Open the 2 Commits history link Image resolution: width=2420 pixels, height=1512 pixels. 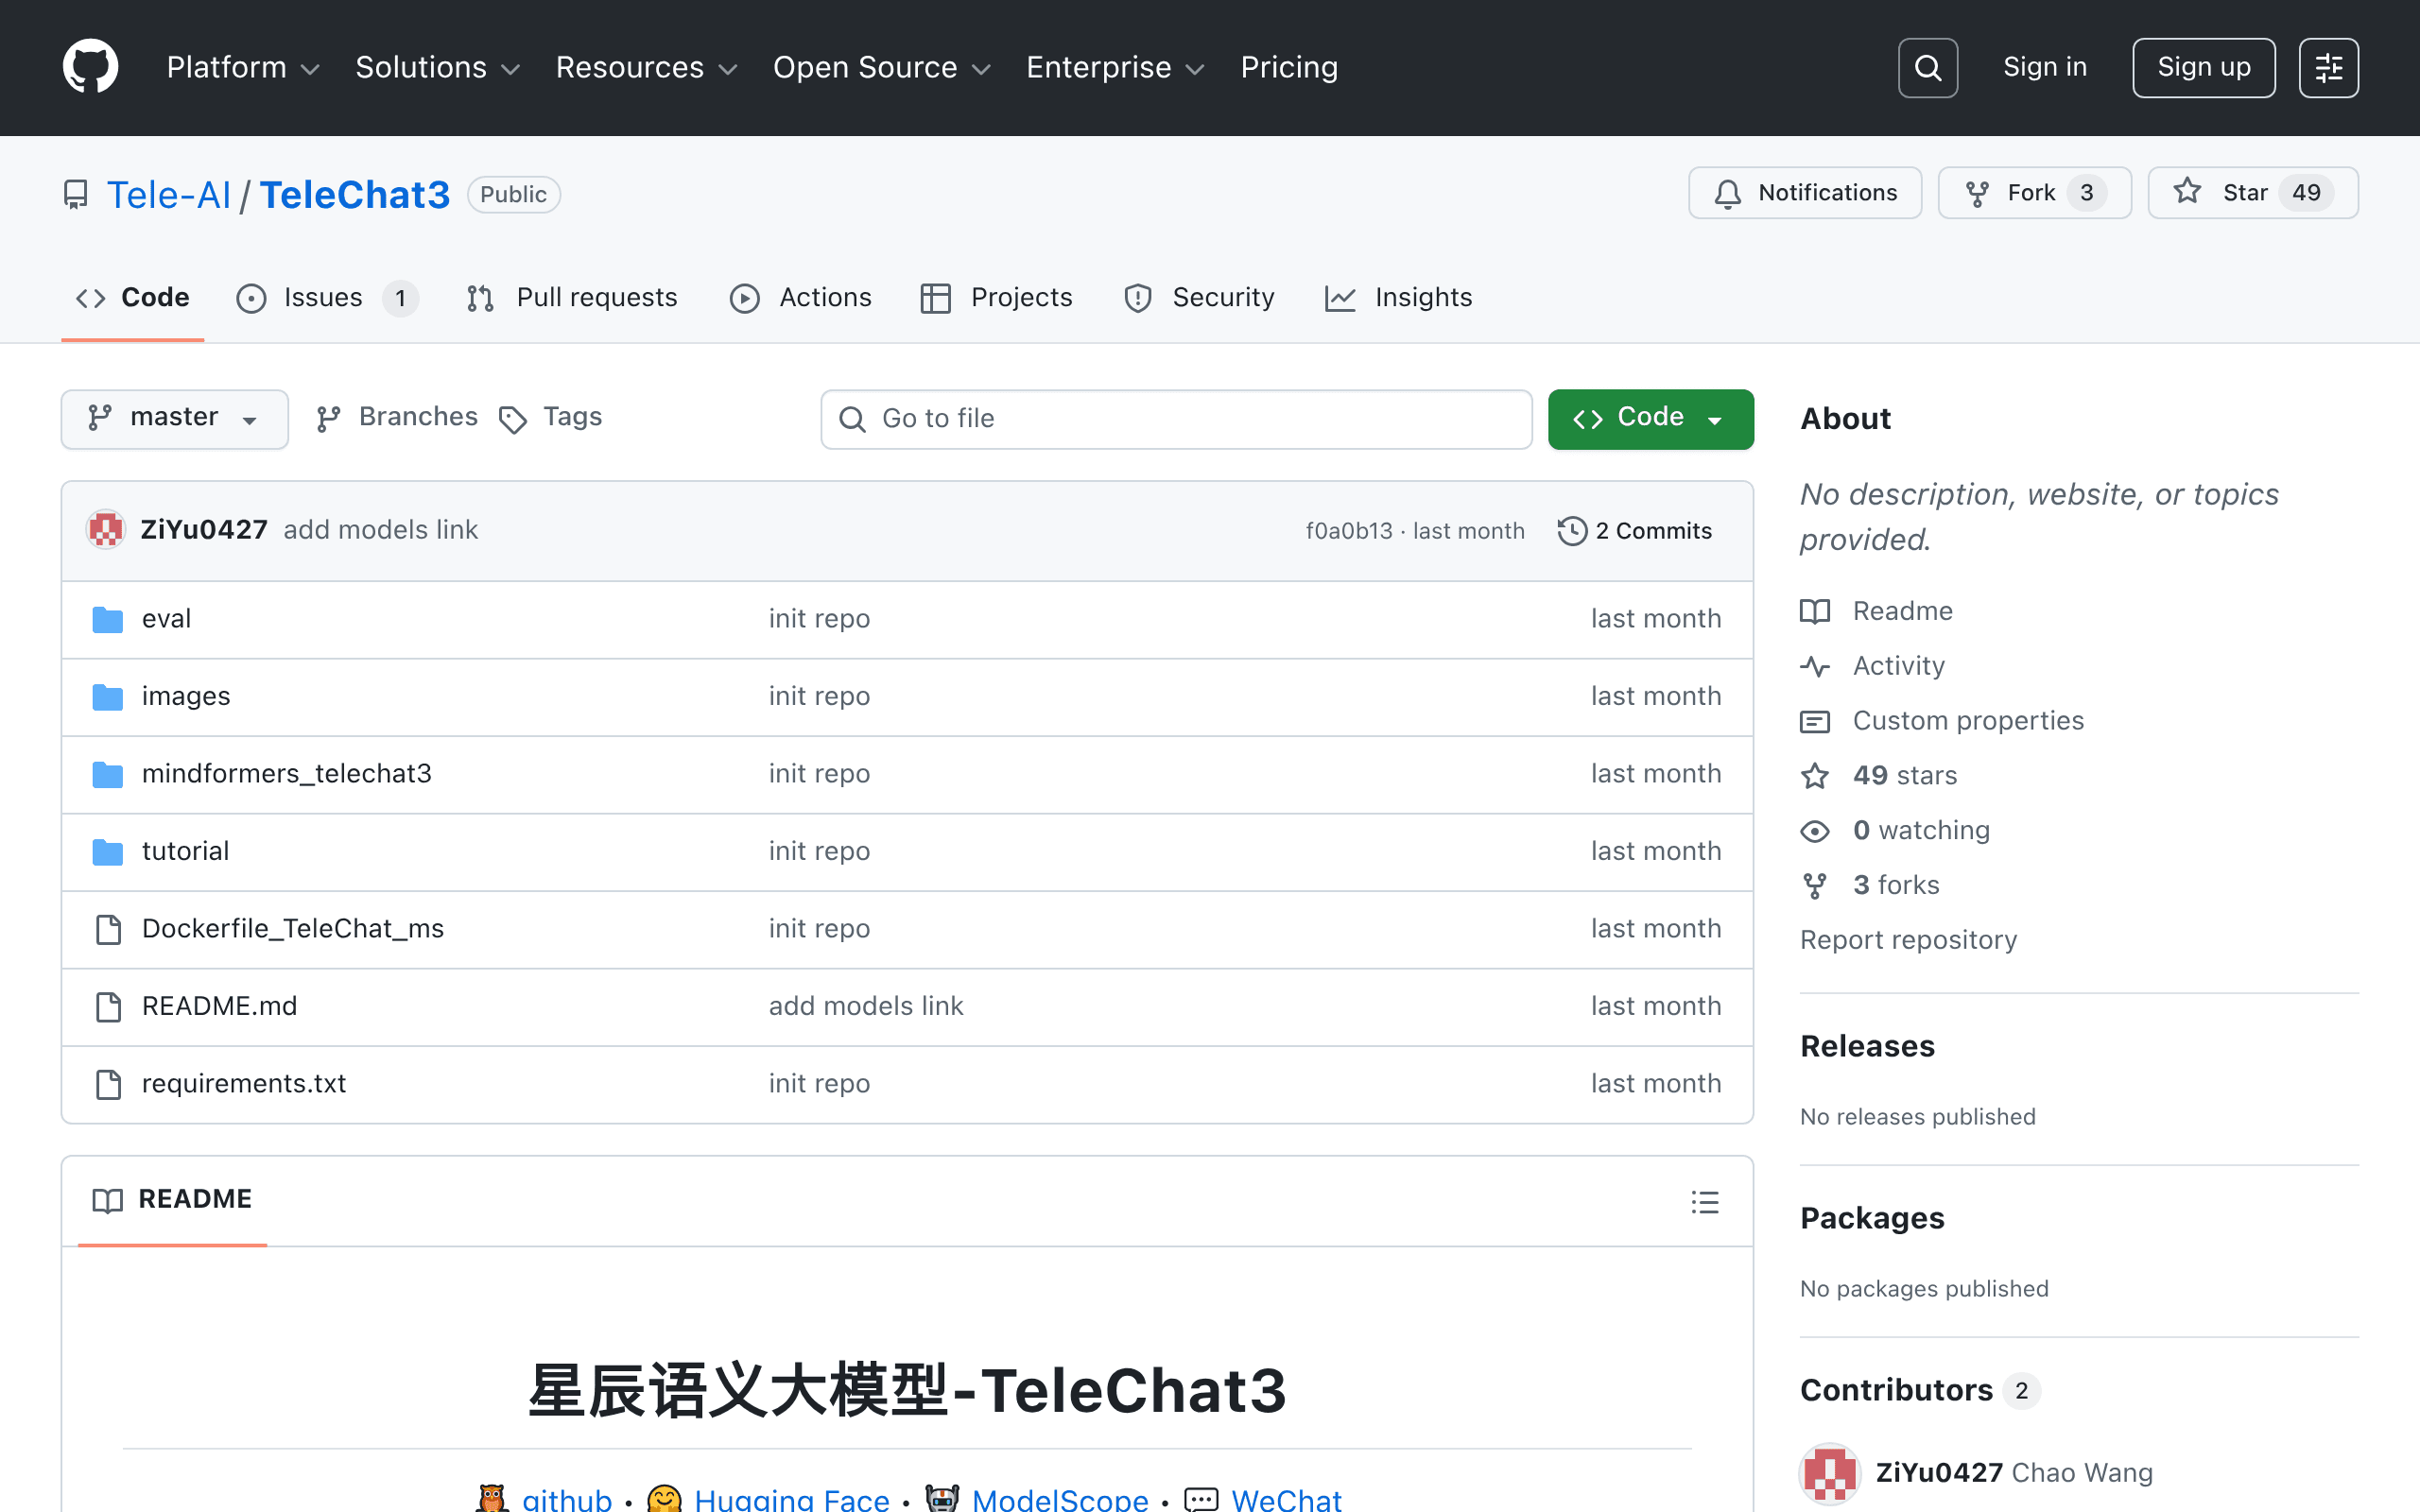pos(1634,531)
